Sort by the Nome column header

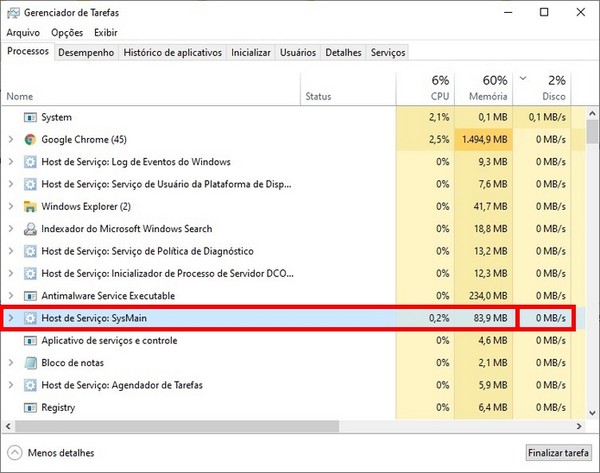tap(151, 89)
